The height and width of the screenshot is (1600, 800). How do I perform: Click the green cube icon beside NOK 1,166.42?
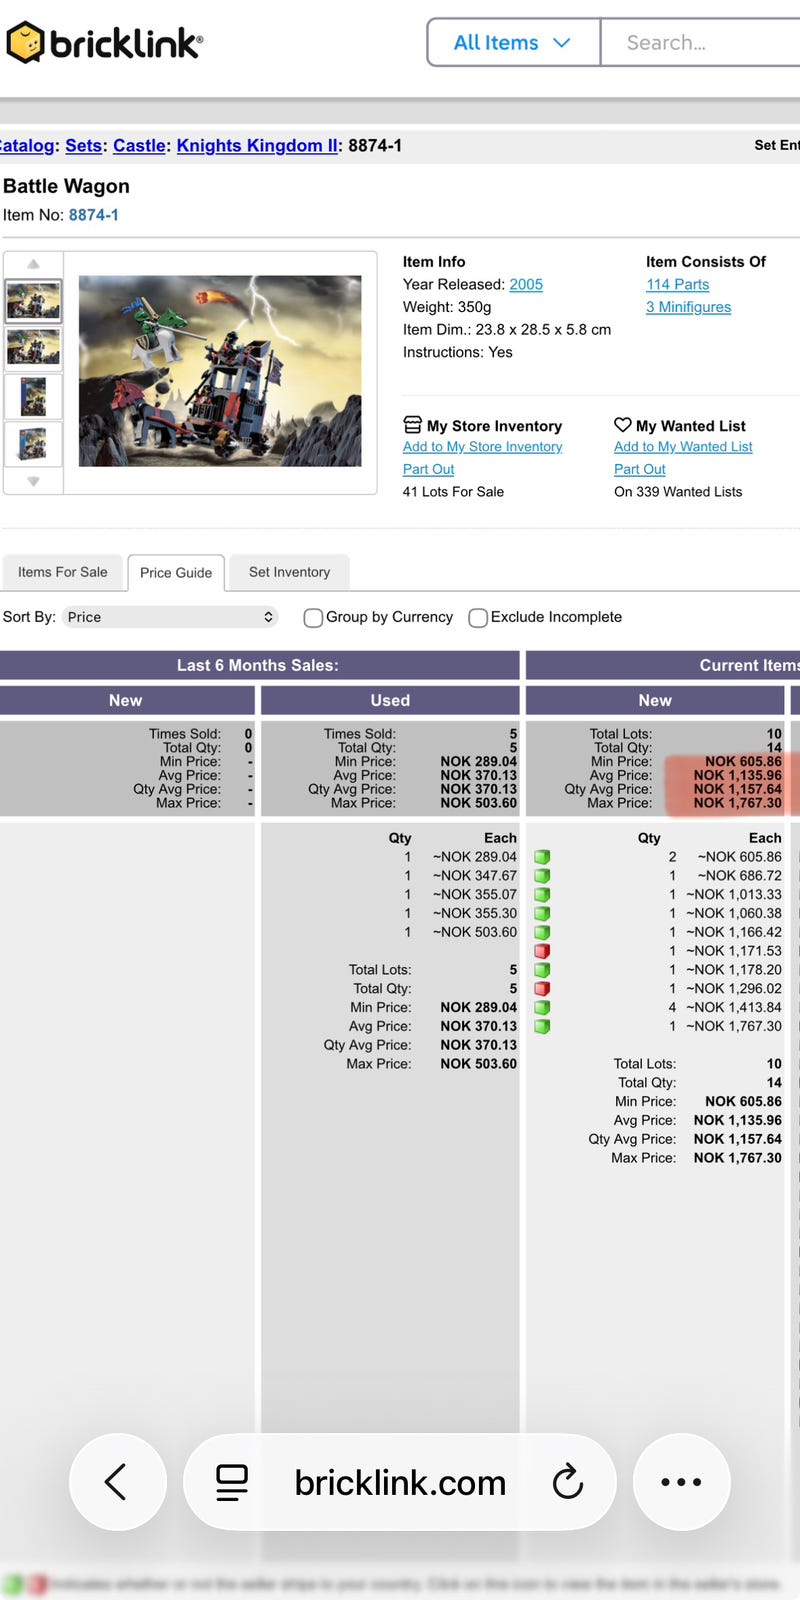pyautogui.click(x=542, y=933)
